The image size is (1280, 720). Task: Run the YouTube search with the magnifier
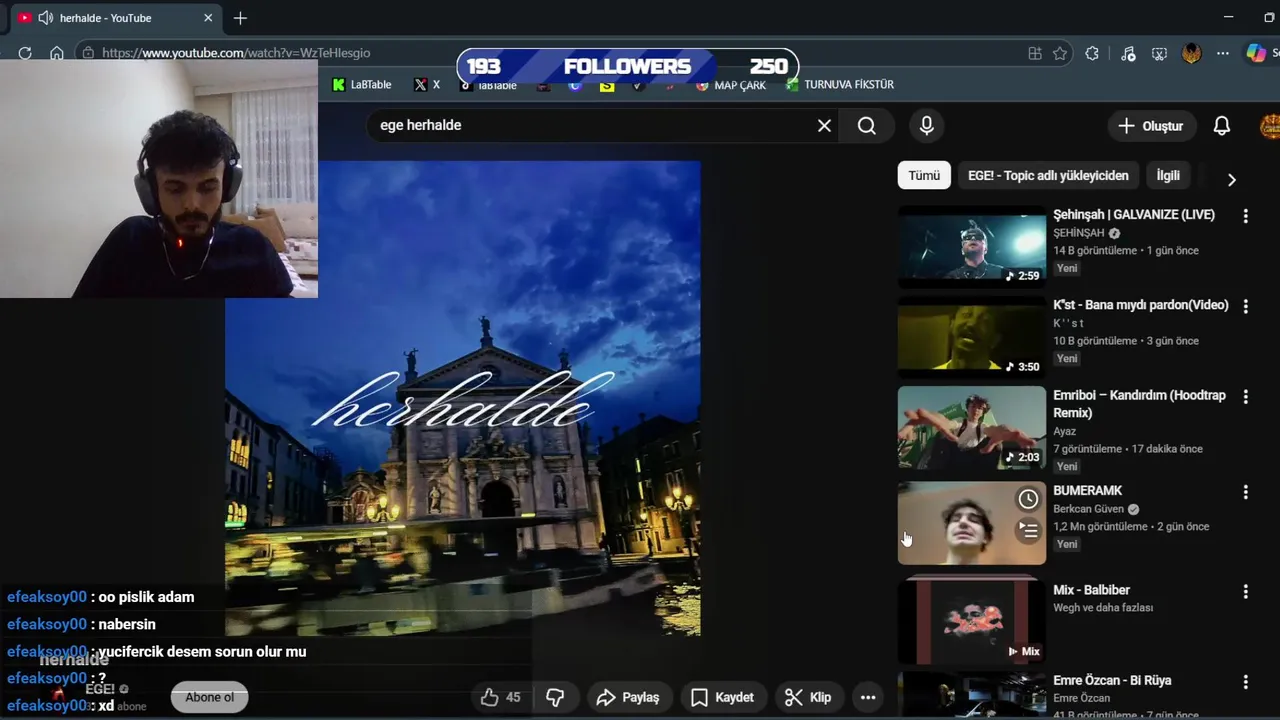(867, 126)
